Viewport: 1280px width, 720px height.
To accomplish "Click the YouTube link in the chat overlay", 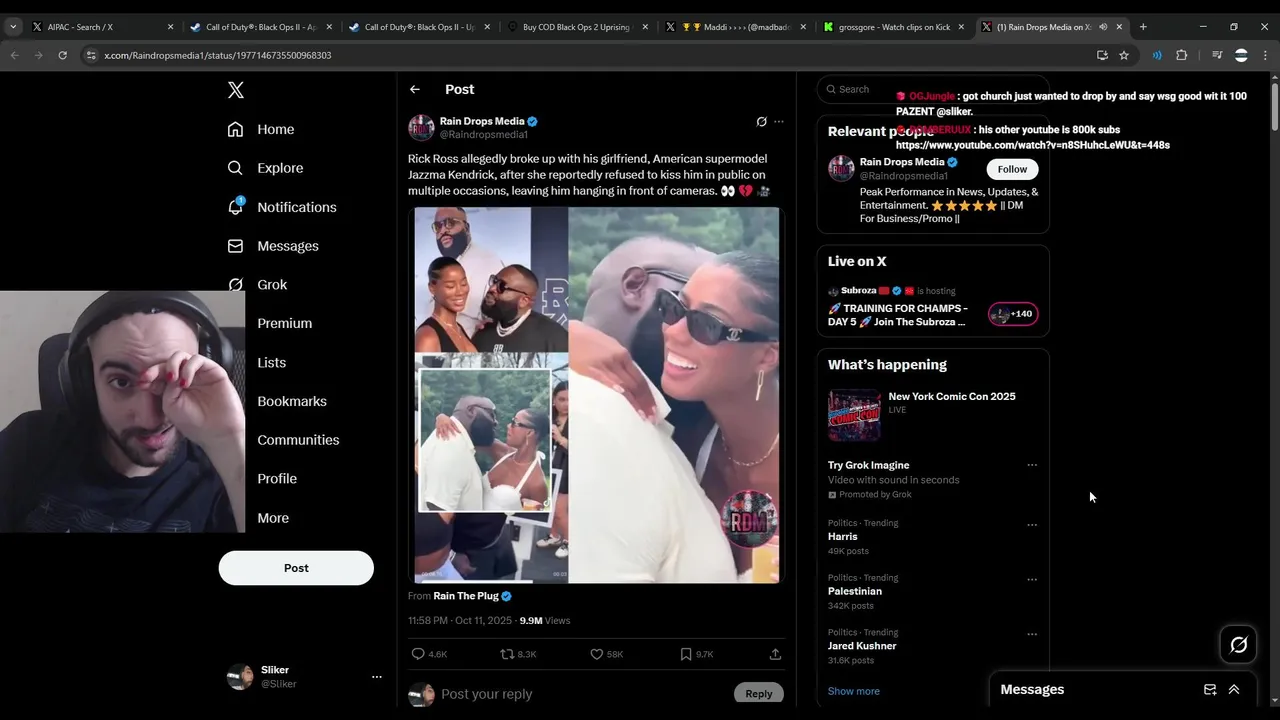I will click(1033, 145).
